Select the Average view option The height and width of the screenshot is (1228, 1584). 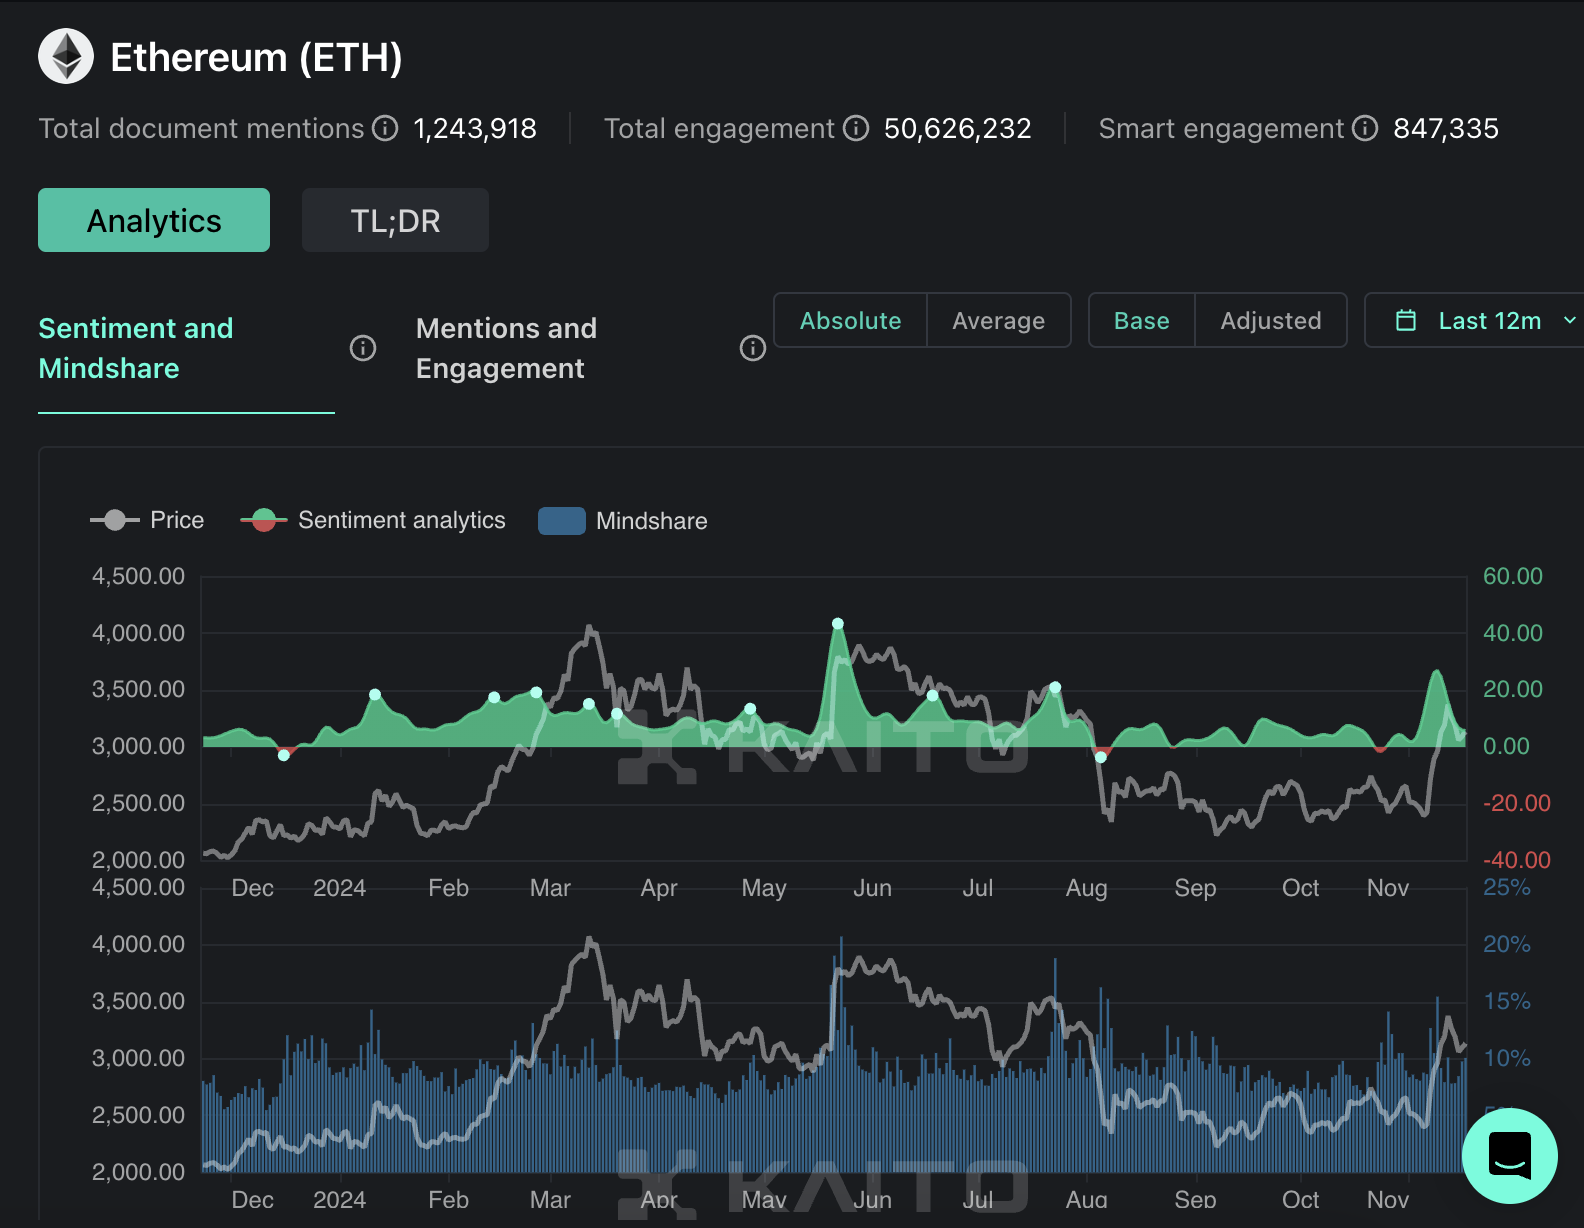pyautogui.click(x=998, y=320)
